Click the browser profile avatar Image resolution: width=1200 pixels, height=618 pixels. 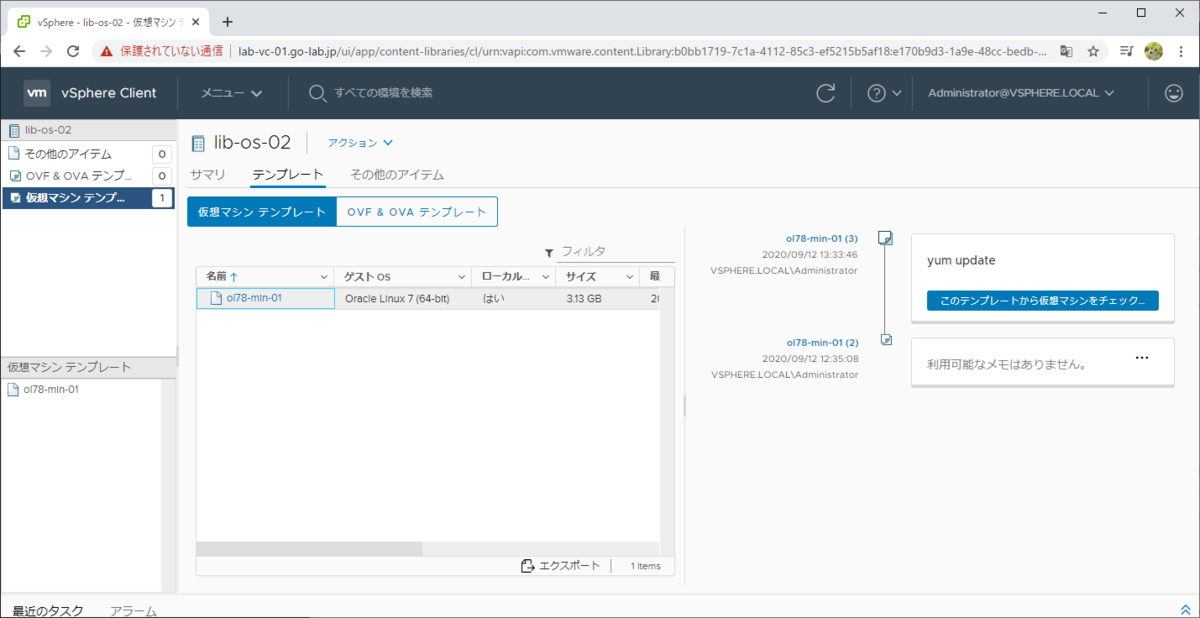1153,51
